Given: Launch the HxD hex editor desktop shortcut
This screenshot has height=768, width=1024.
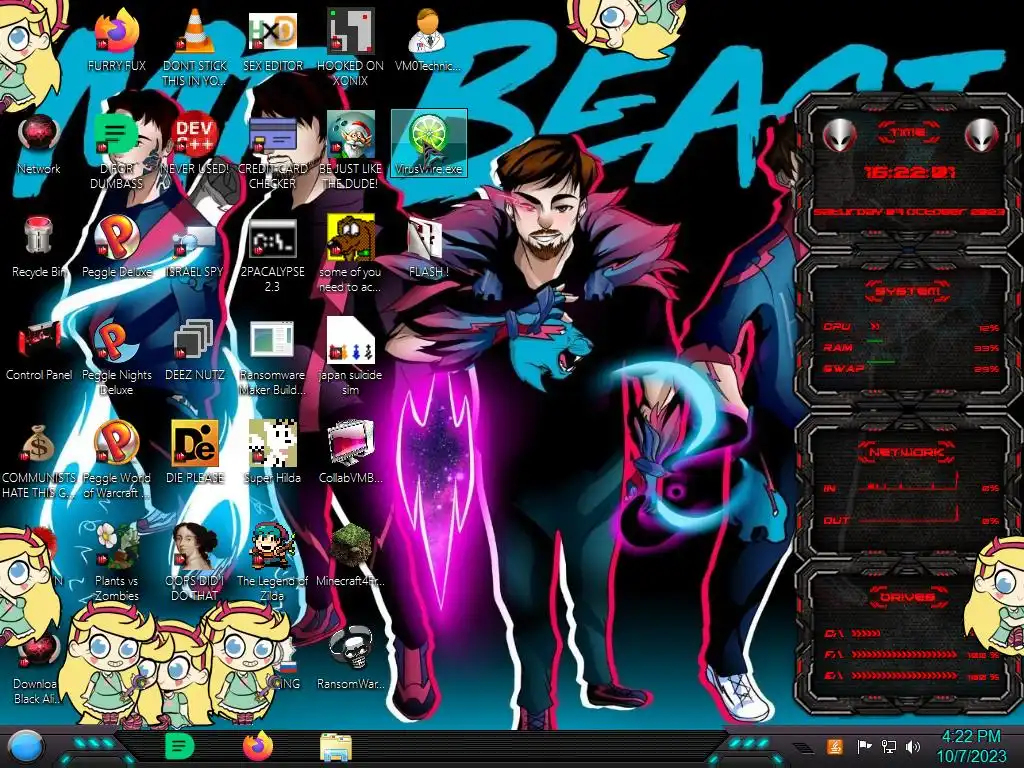Looking at the screenshot, I should 272,33.
